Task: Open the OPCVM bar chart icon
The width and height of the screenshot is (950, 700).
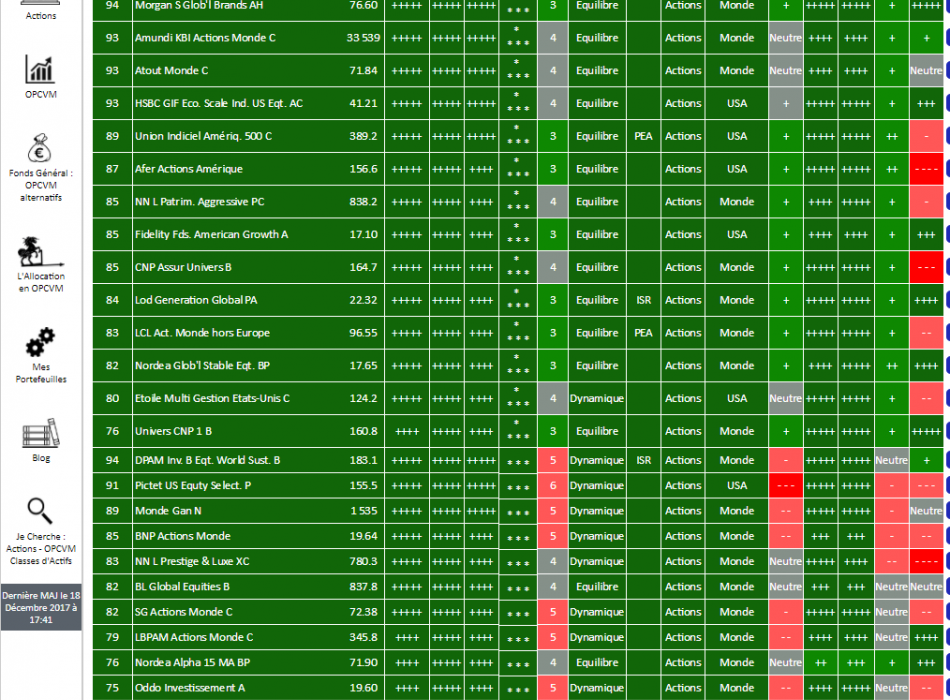Action: [x=41, y=69]
